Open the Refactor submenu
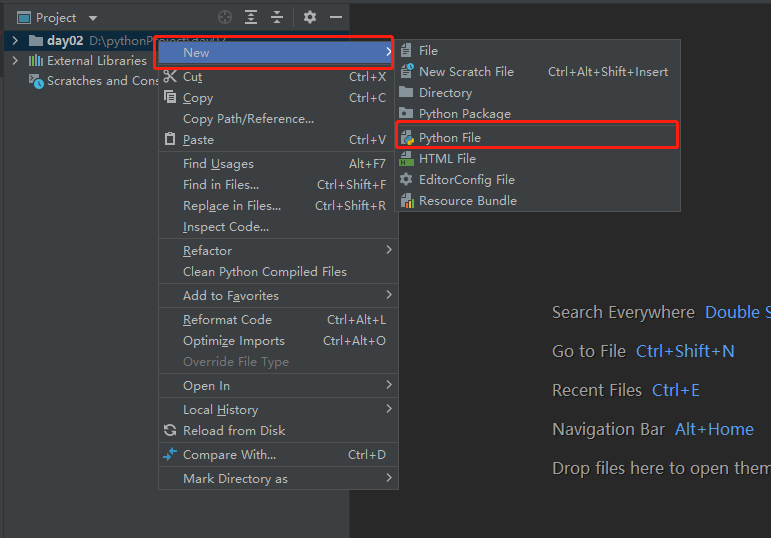 click(x=207, y=251)
